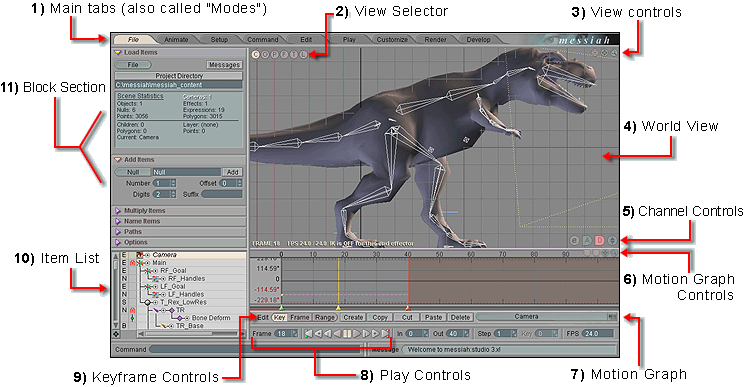Screen dimensions: 745x387
Task: Click the yellow current-frame marker at 18
Action: (338, 308)
